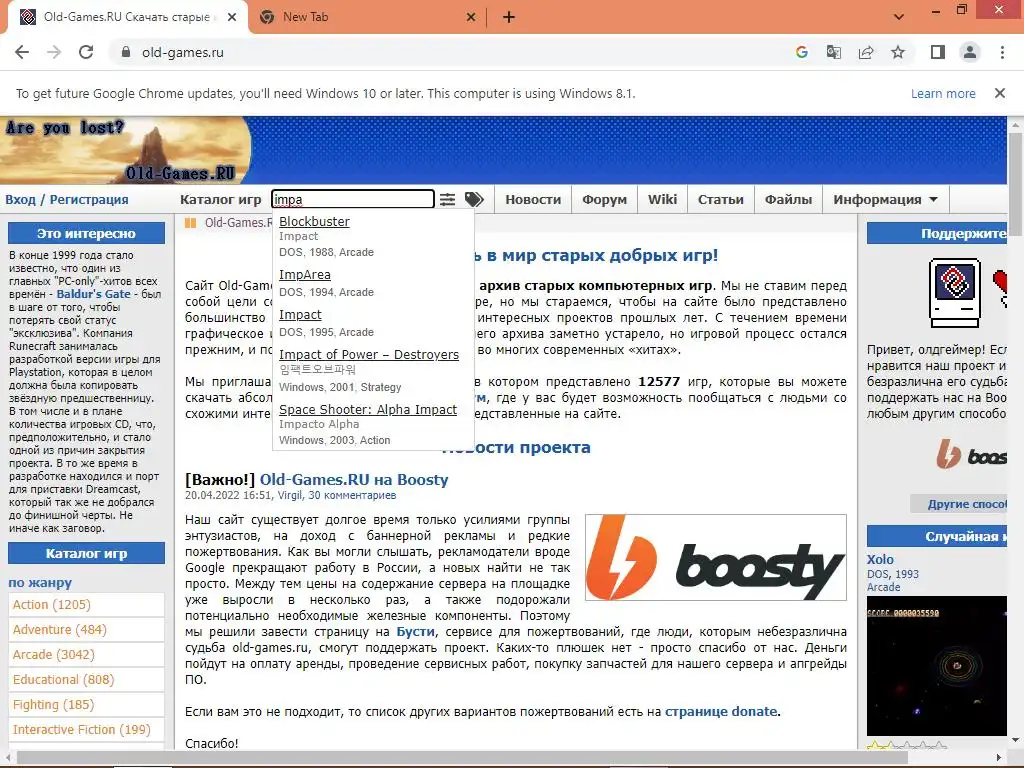Click the forward navigation arrow
Viewport: 1024px width, 768px height.
[54, 52]
